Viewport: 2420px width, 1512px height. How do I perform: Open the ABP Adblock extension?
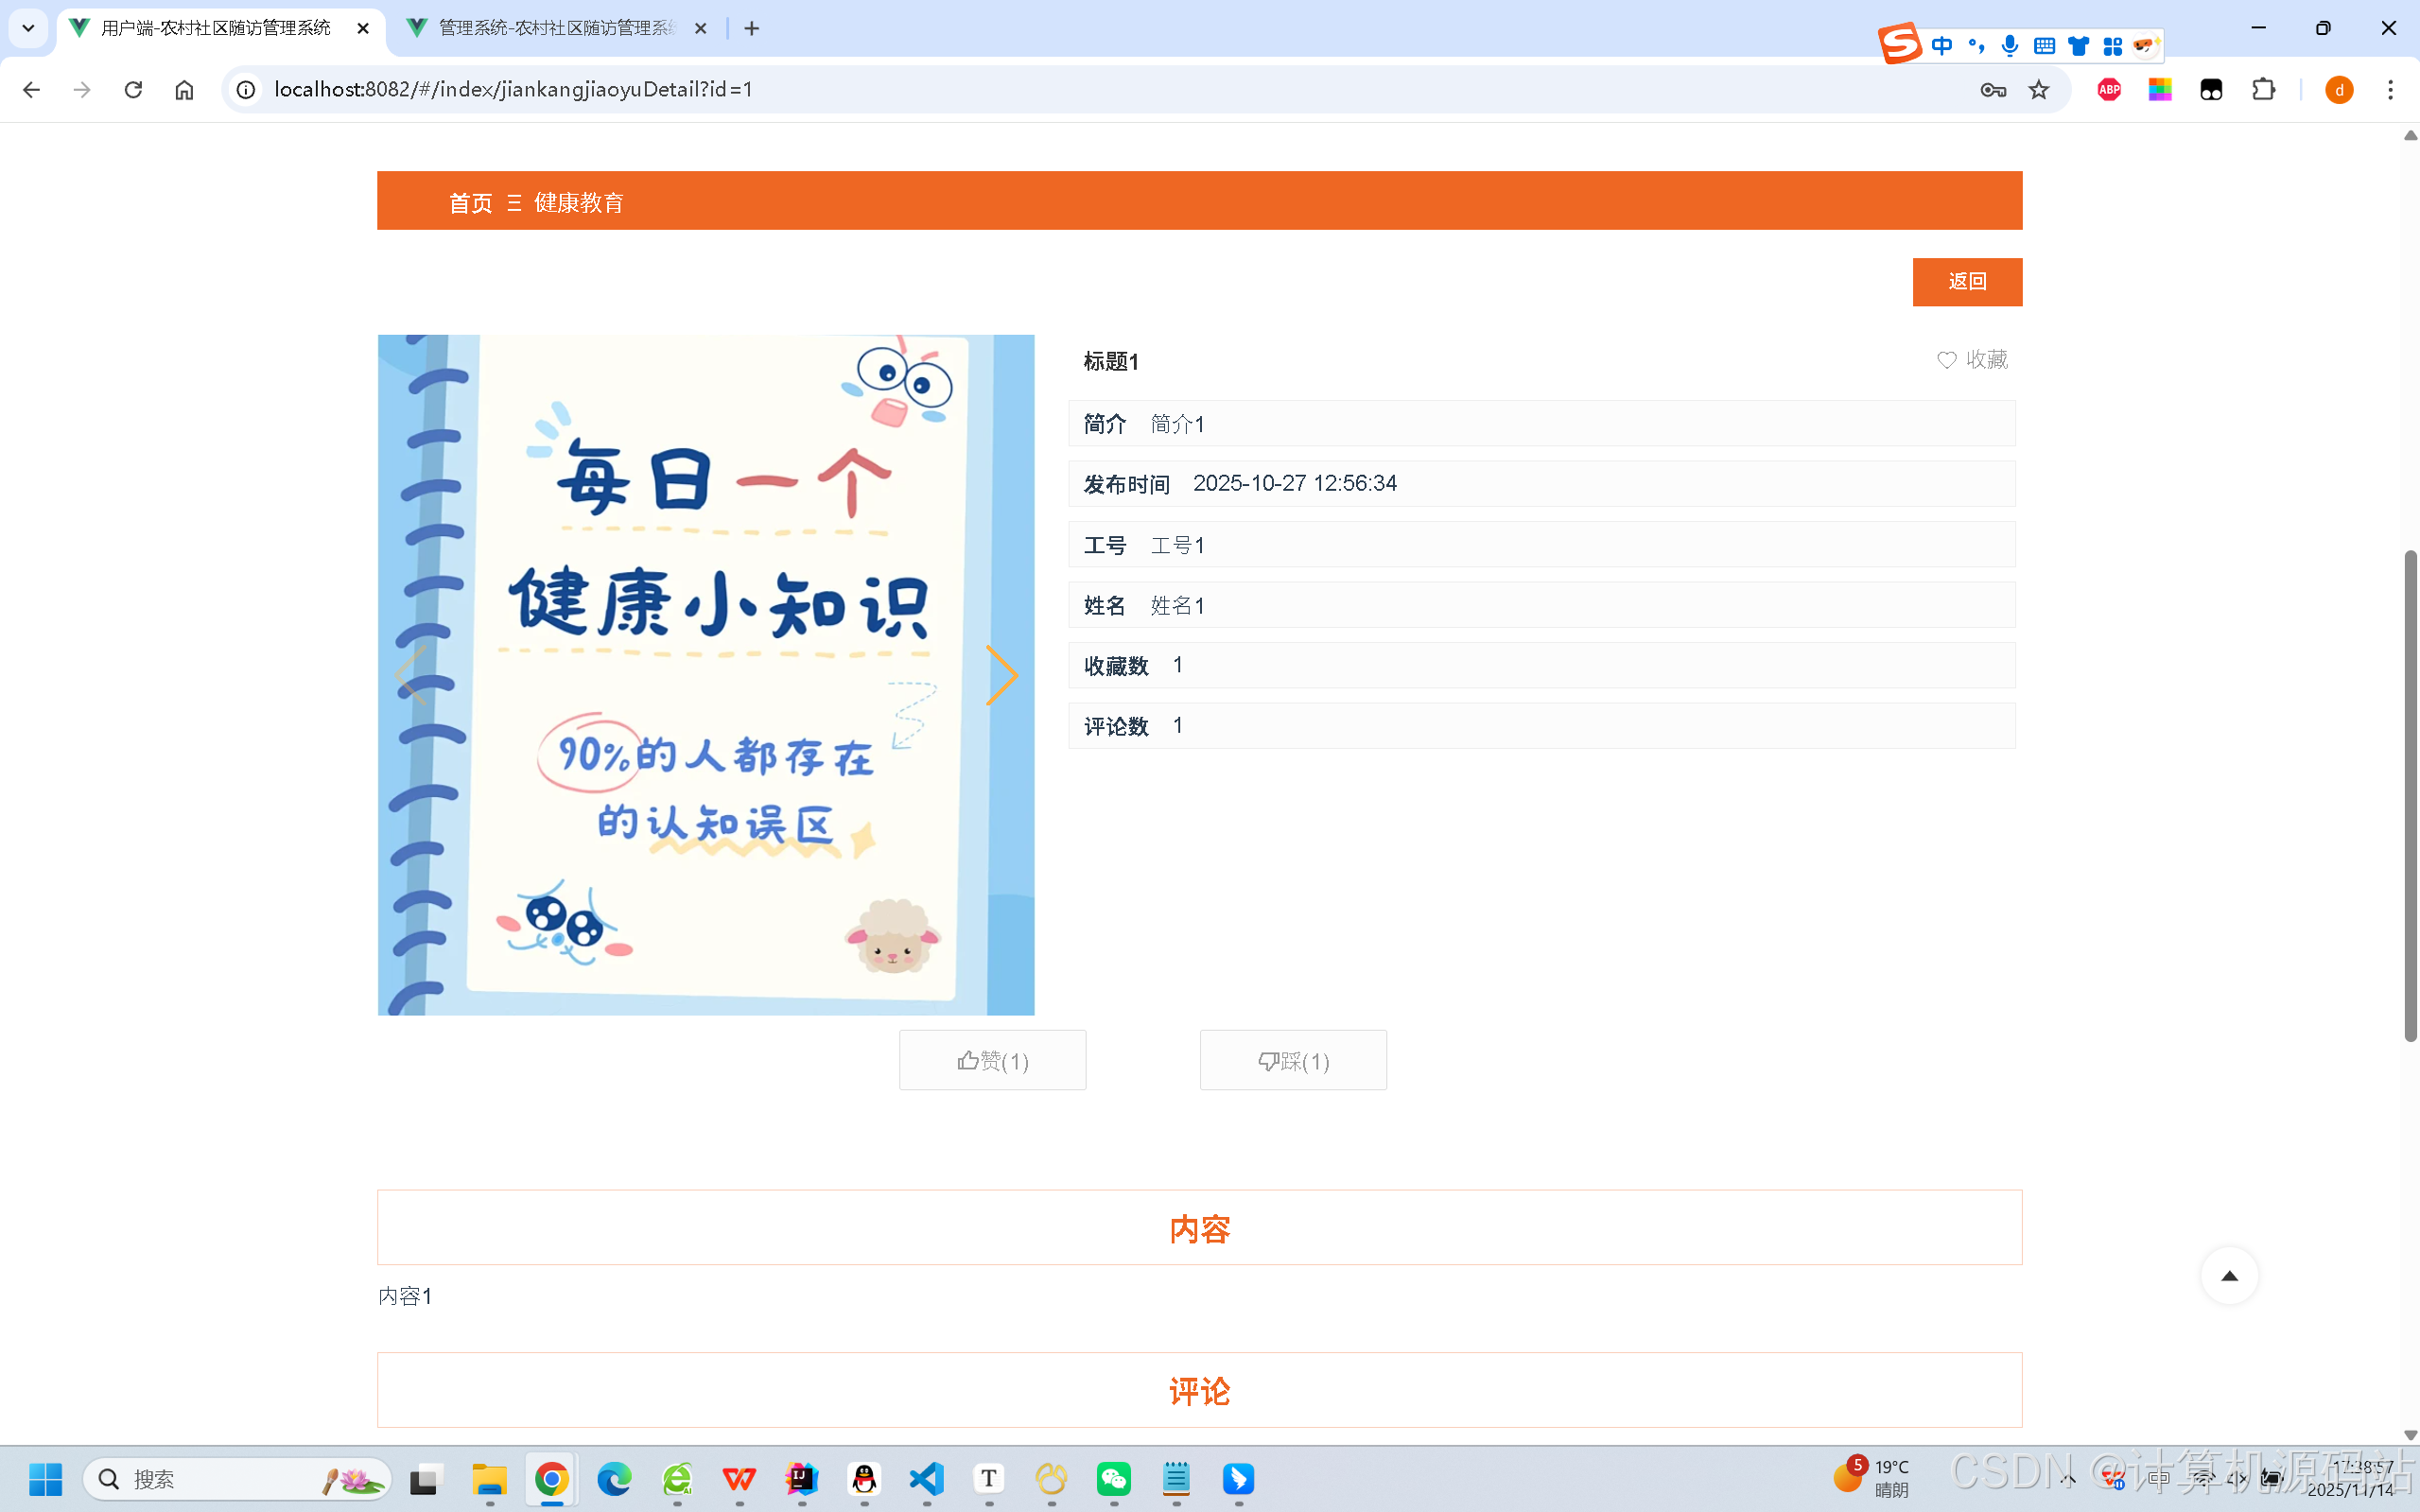coord(2109,90)
